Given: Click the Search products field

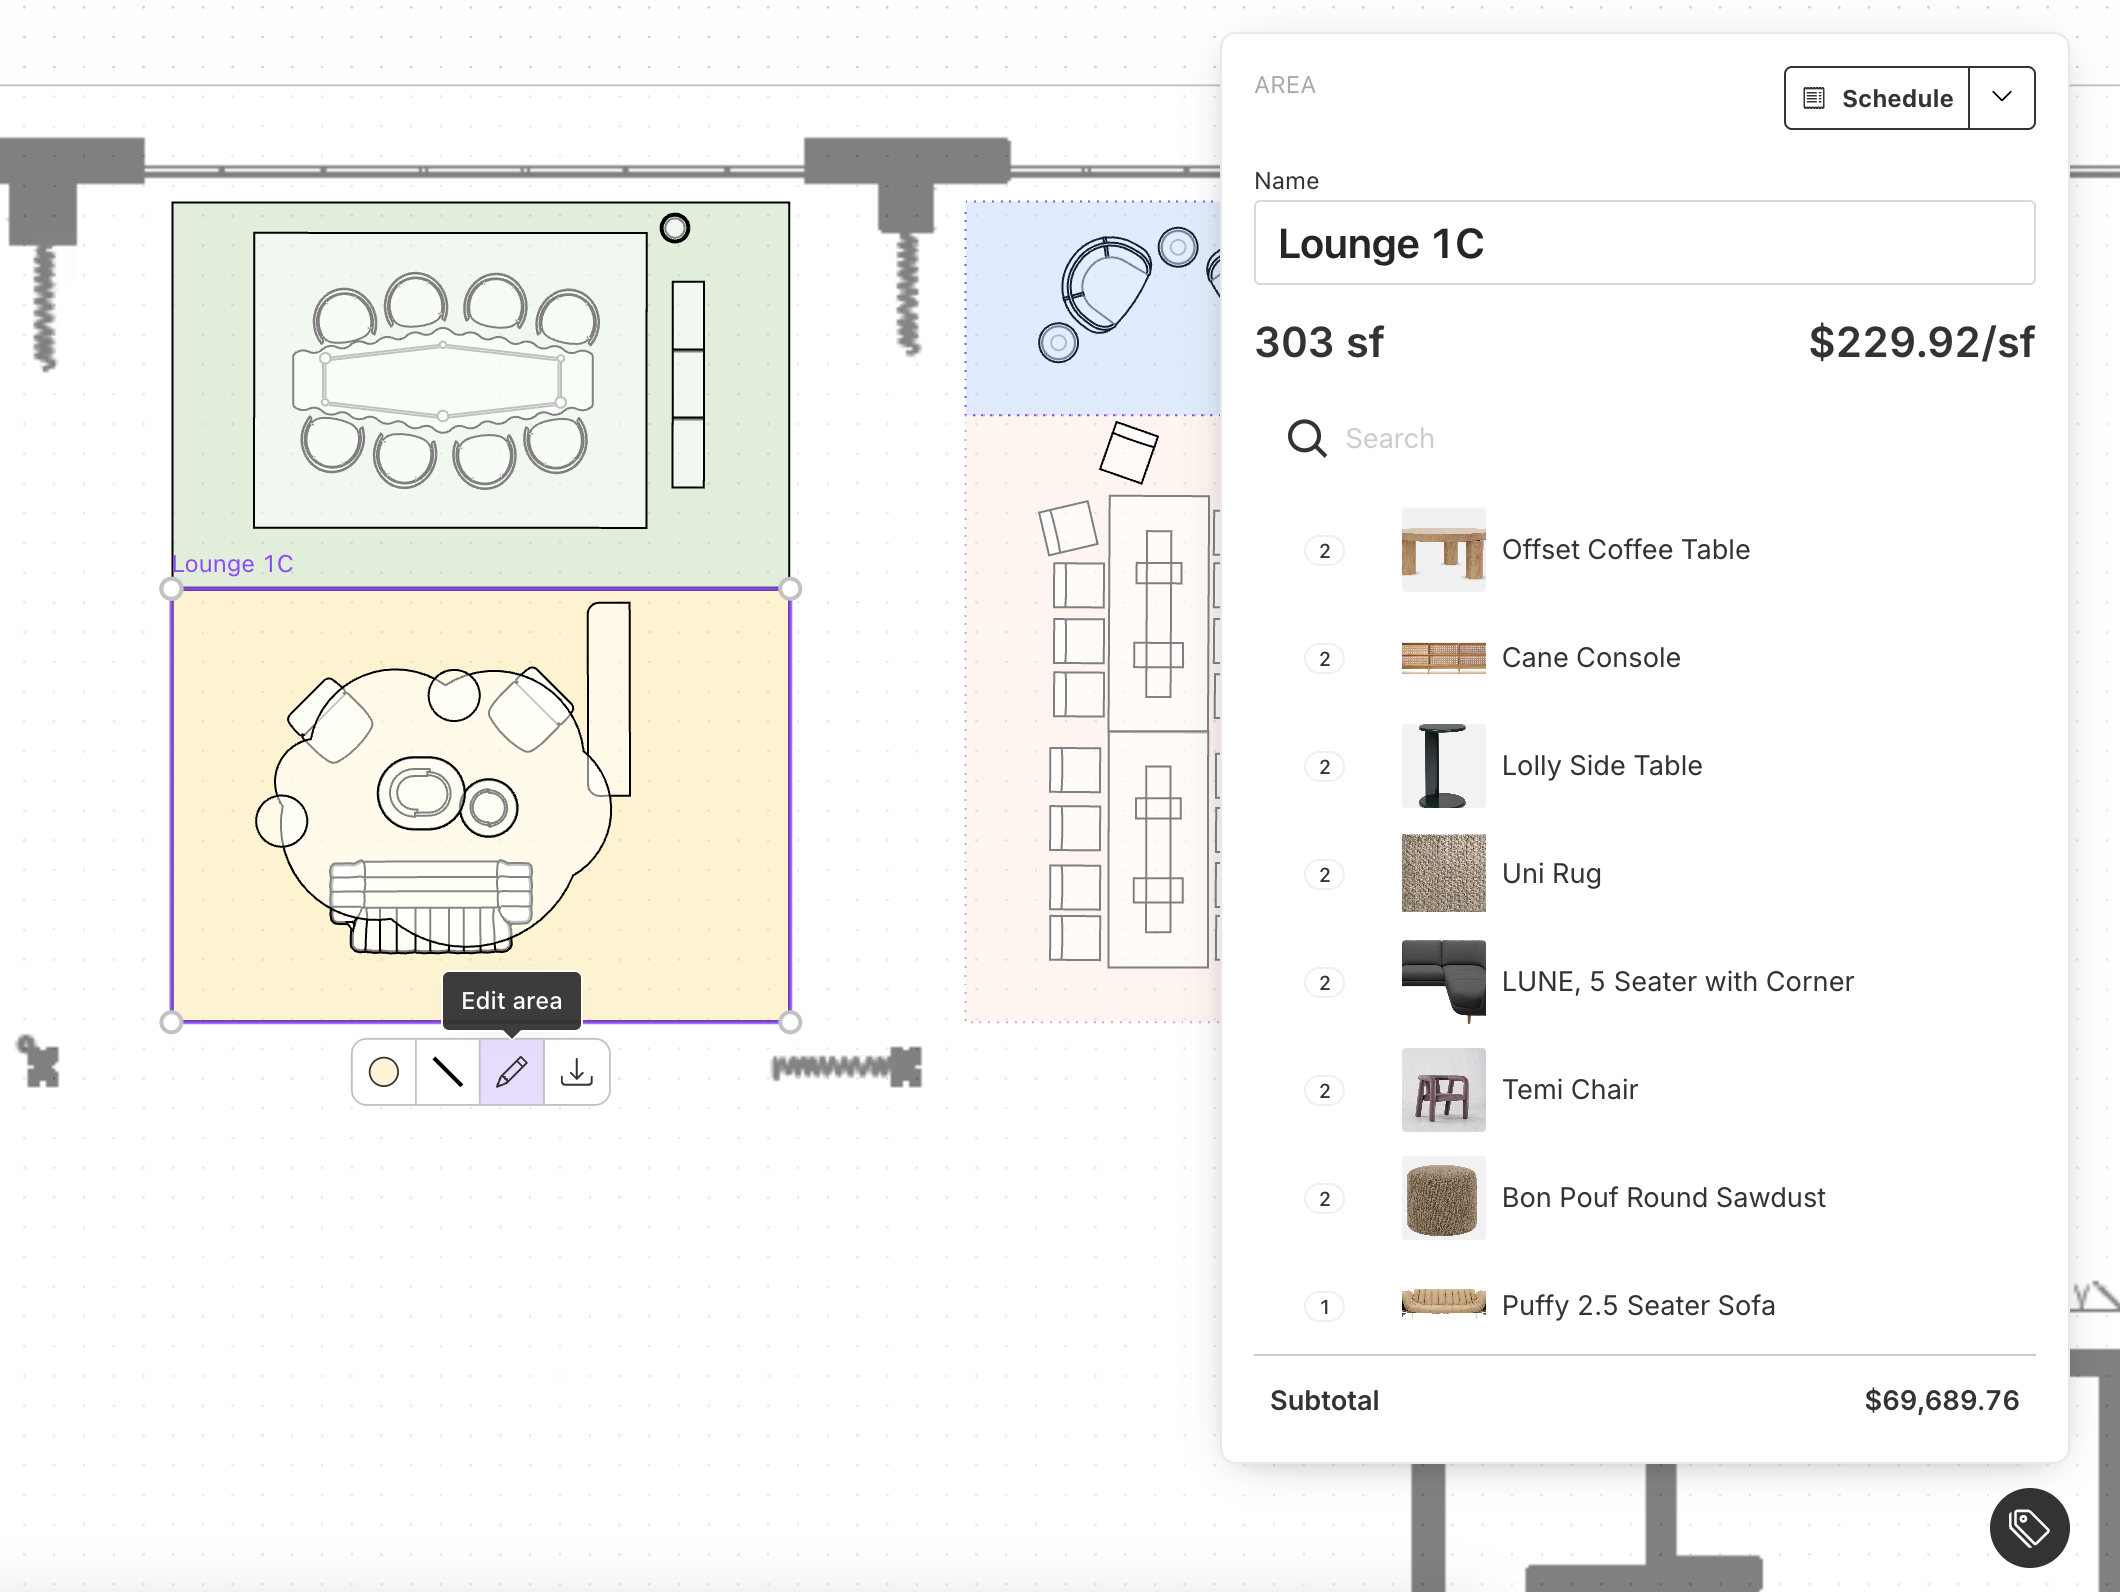Looking at the screenshot, I should click(x=1680, y=438).
